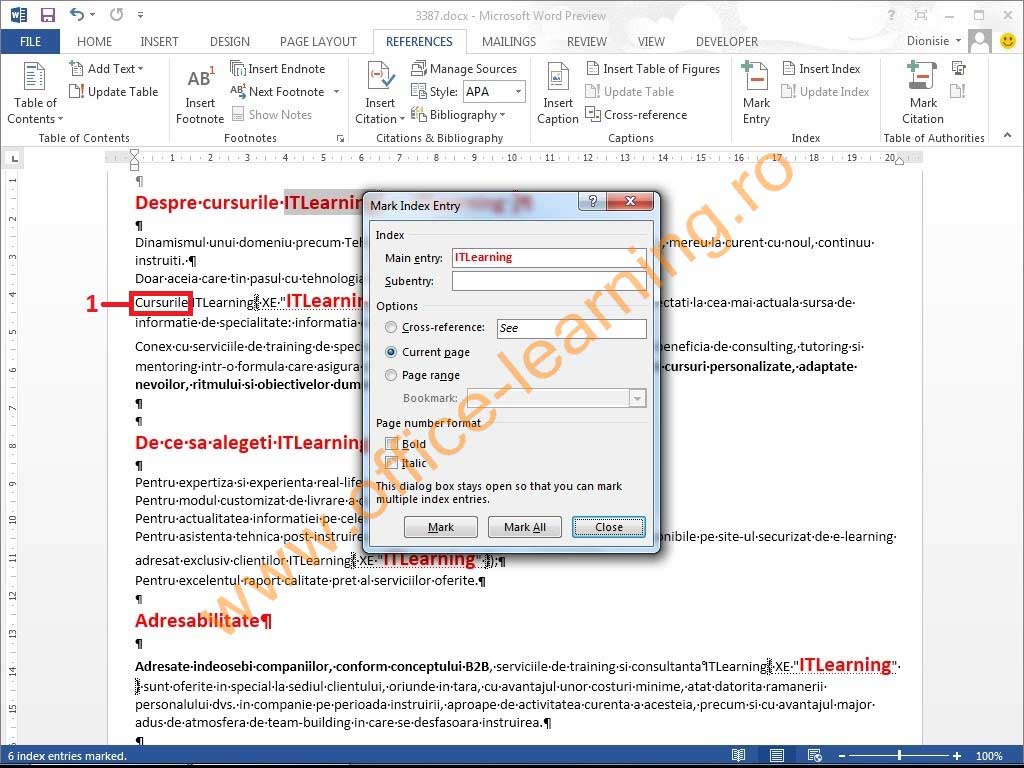This screenshot has width=1024, height=768.
Task: Click Insert Table of Authorities icon
Action: coord(959,68)
